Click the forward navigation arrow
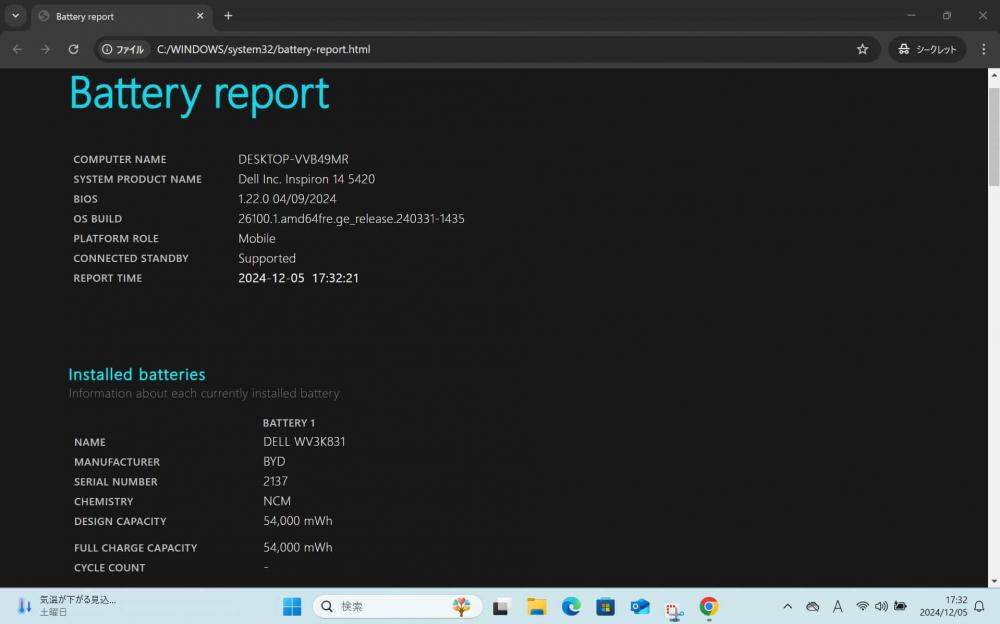The height and width of the screenshot is (624, 1000). [45, 49]
